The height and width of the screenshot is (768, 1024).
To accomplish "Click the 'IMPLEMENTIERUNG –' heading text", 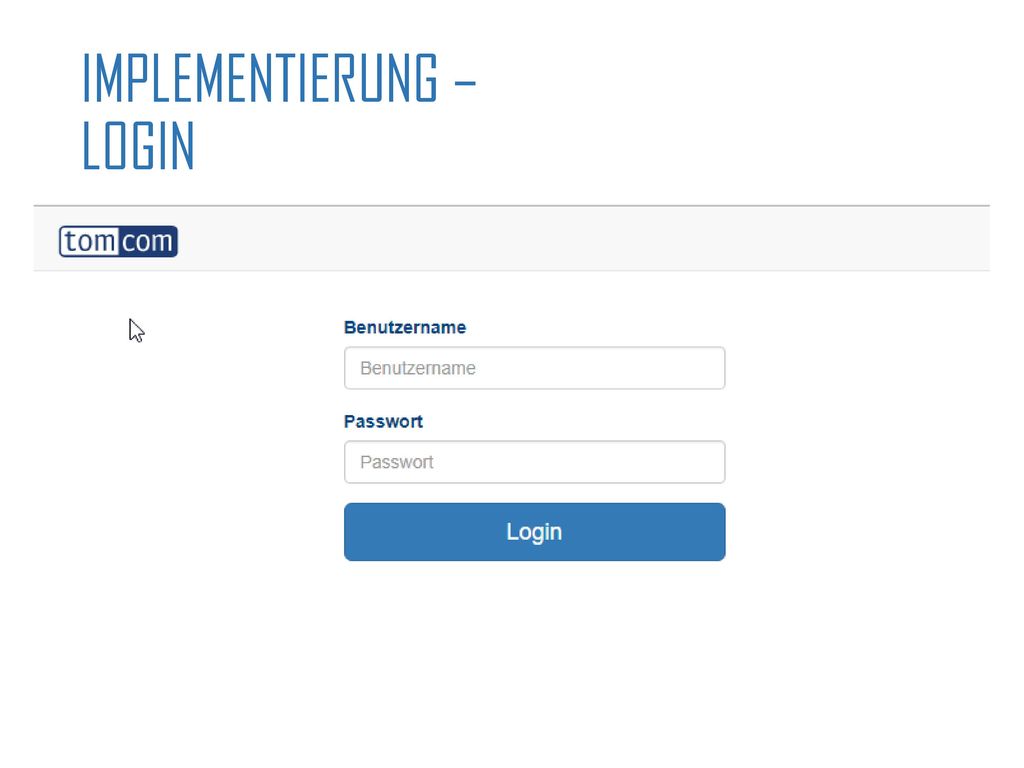I will (279, 78).
